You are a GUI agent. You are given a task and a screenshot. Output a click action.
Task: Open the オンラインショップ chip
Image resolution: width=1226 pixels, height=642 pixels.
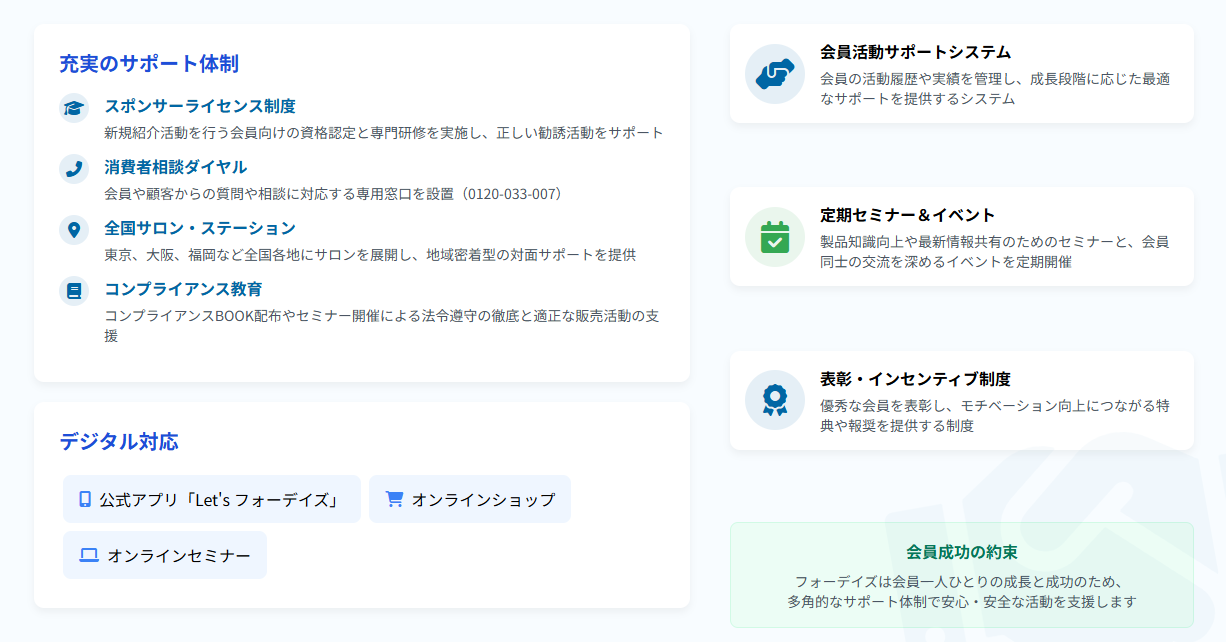point(470,499)
